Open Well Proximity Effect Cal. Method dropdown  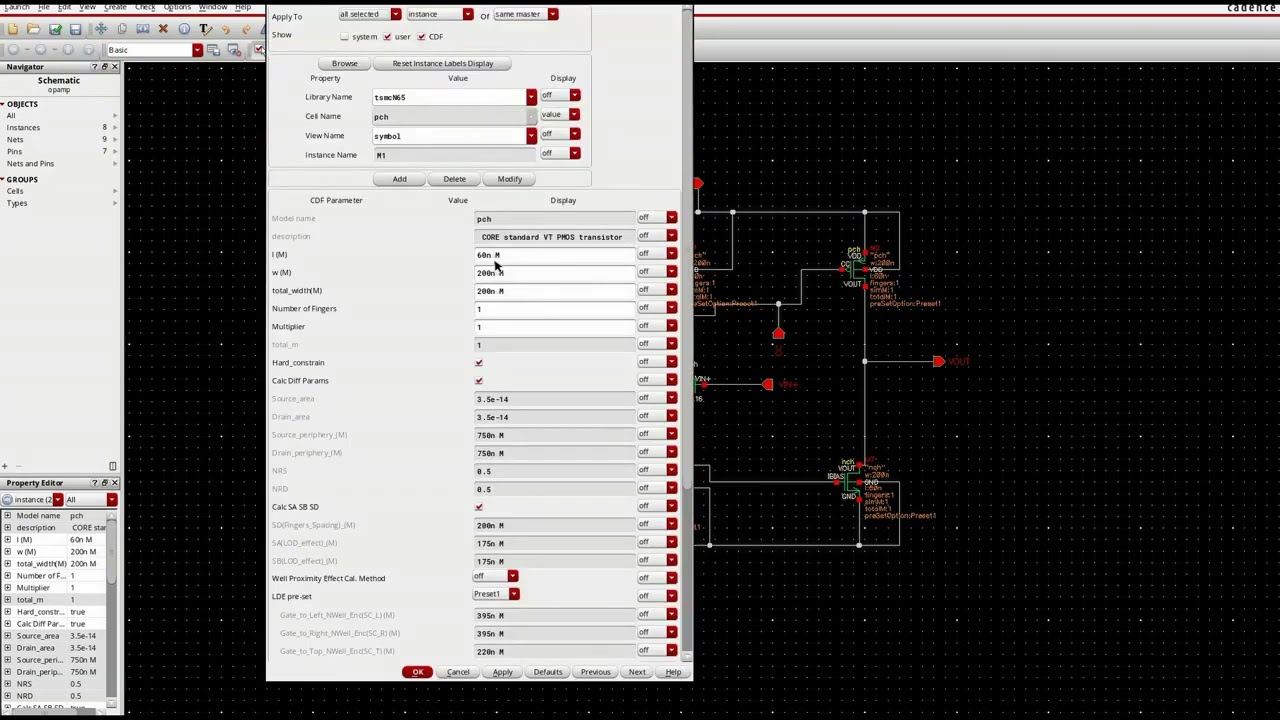(495, 576)
